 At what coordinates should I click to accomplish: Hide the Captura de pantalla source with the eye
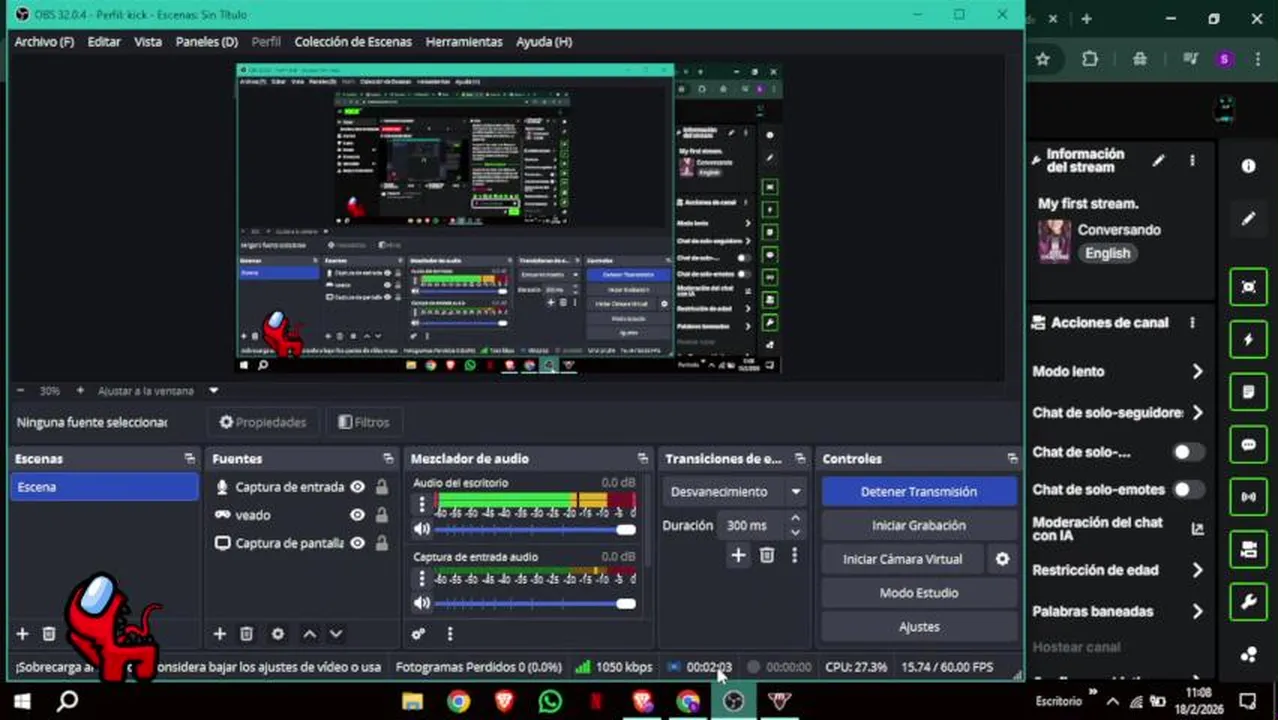[x=357, y=543]
